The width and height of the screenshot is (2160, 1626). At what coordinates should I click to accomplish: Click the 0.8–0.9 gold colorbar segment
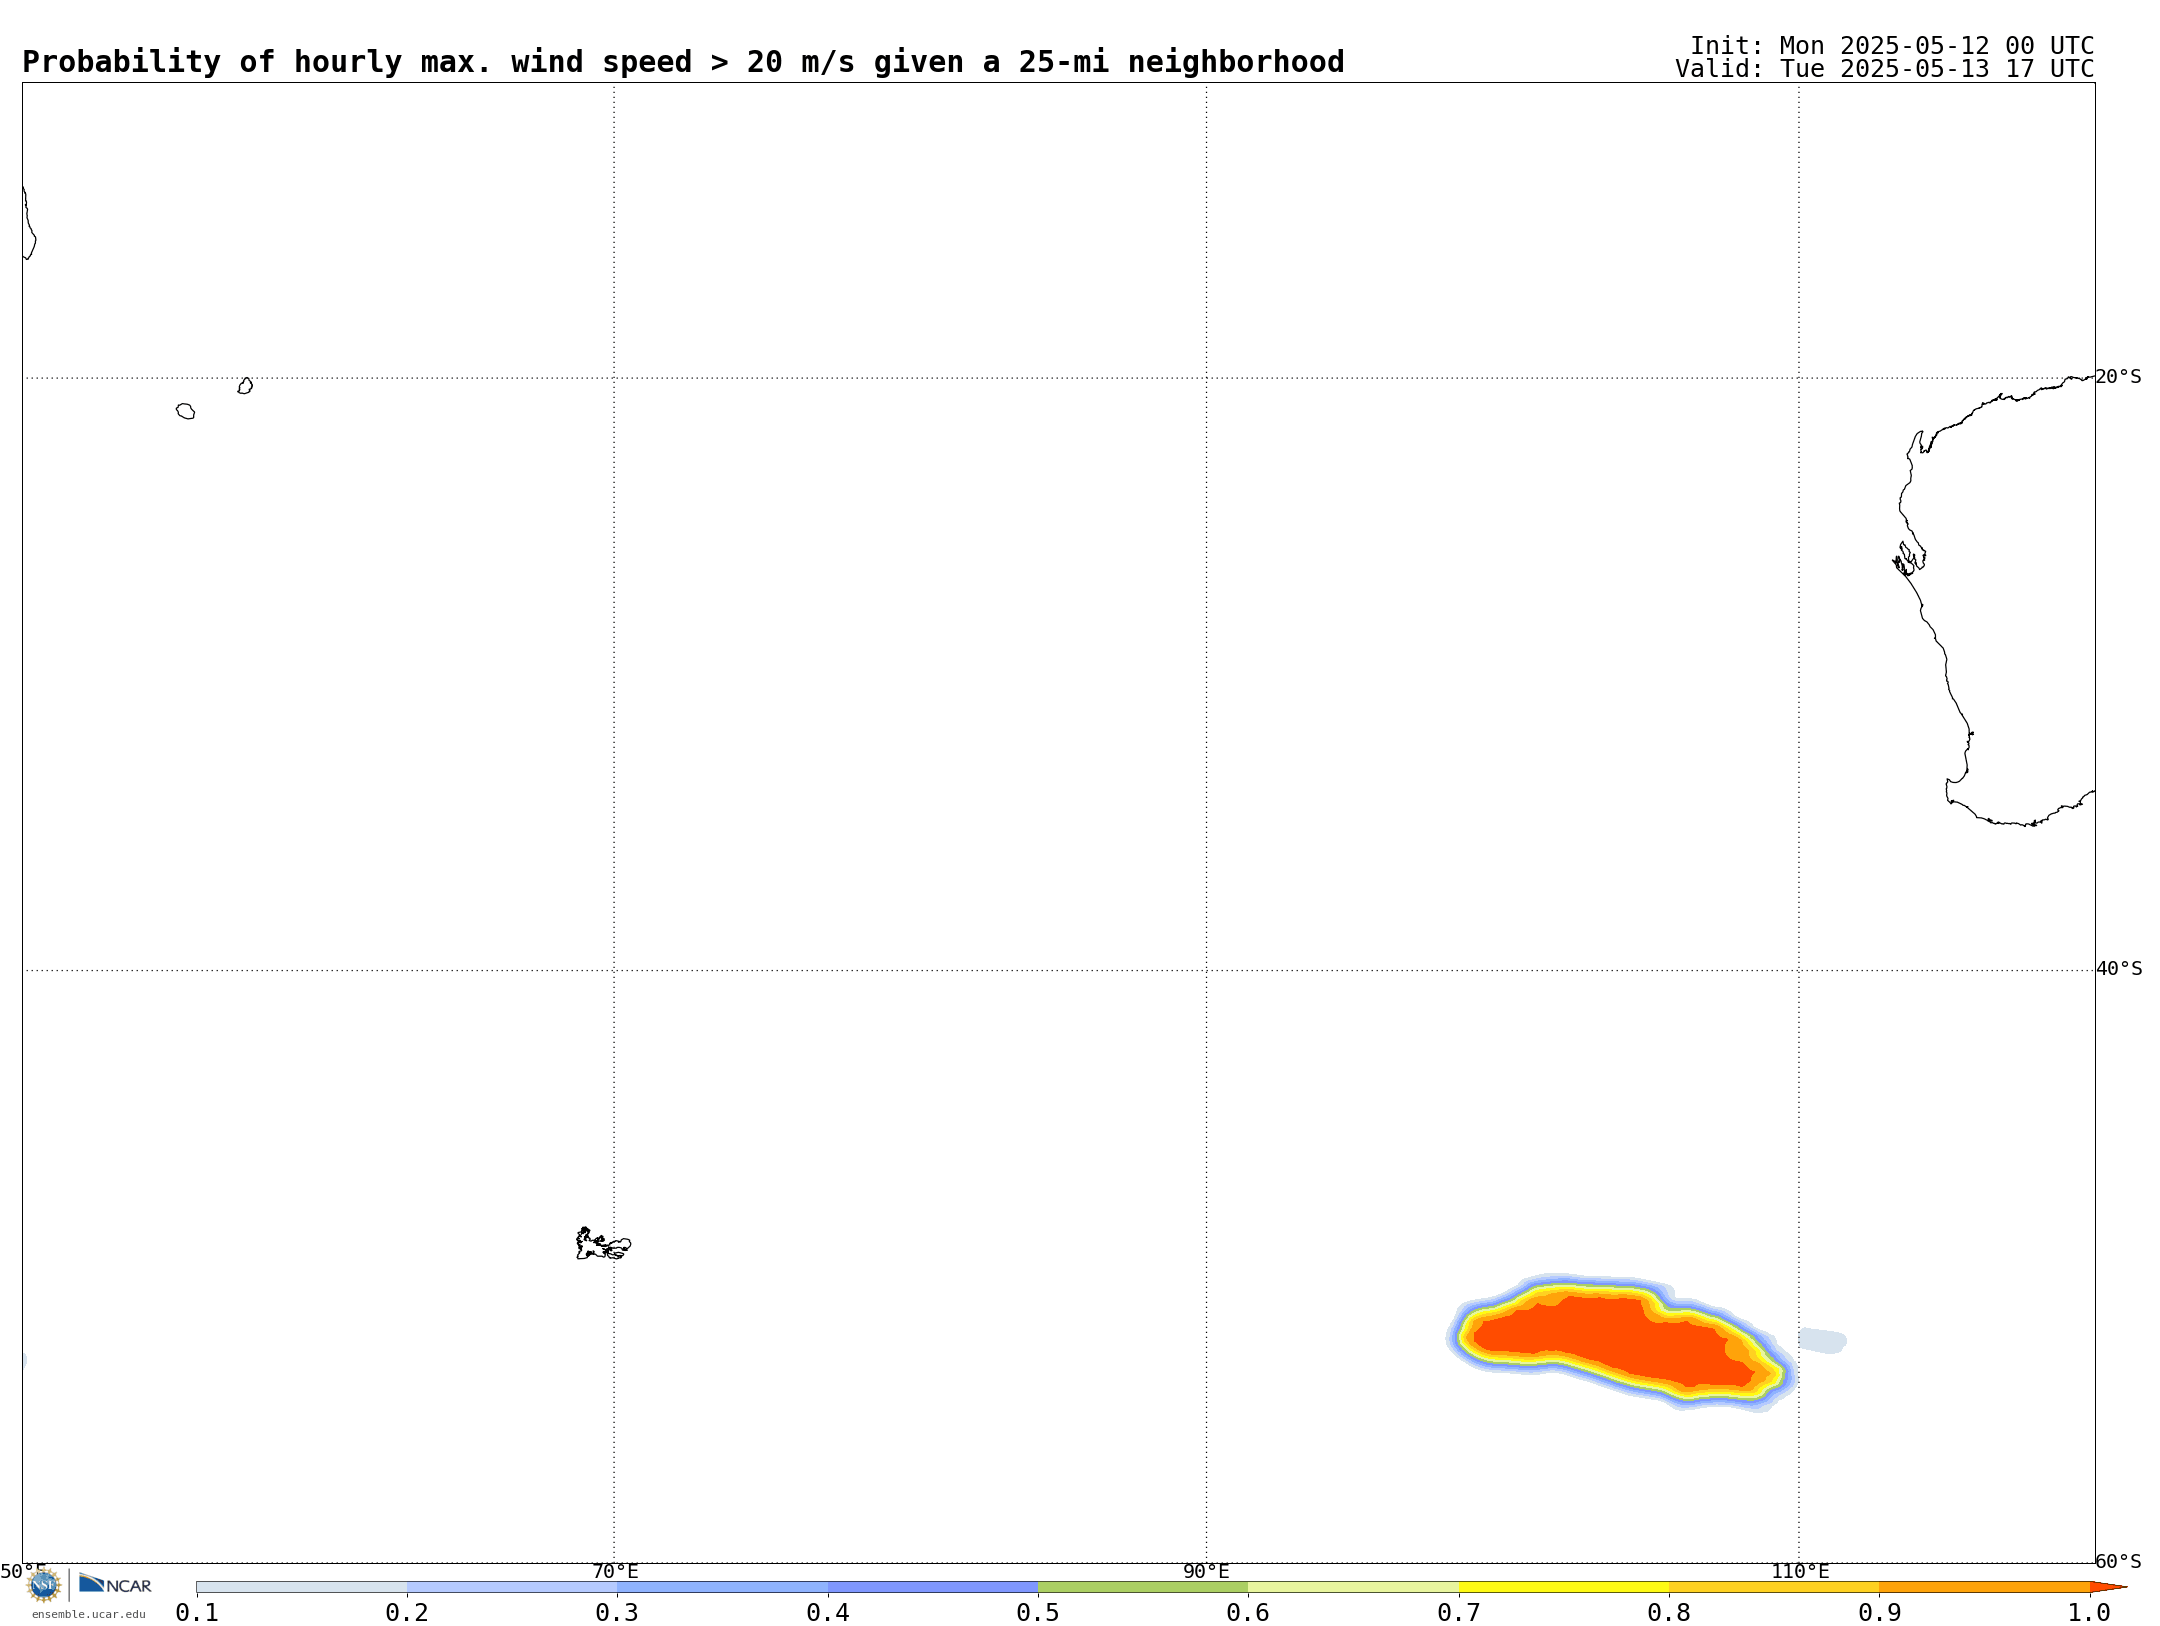1774,1587
